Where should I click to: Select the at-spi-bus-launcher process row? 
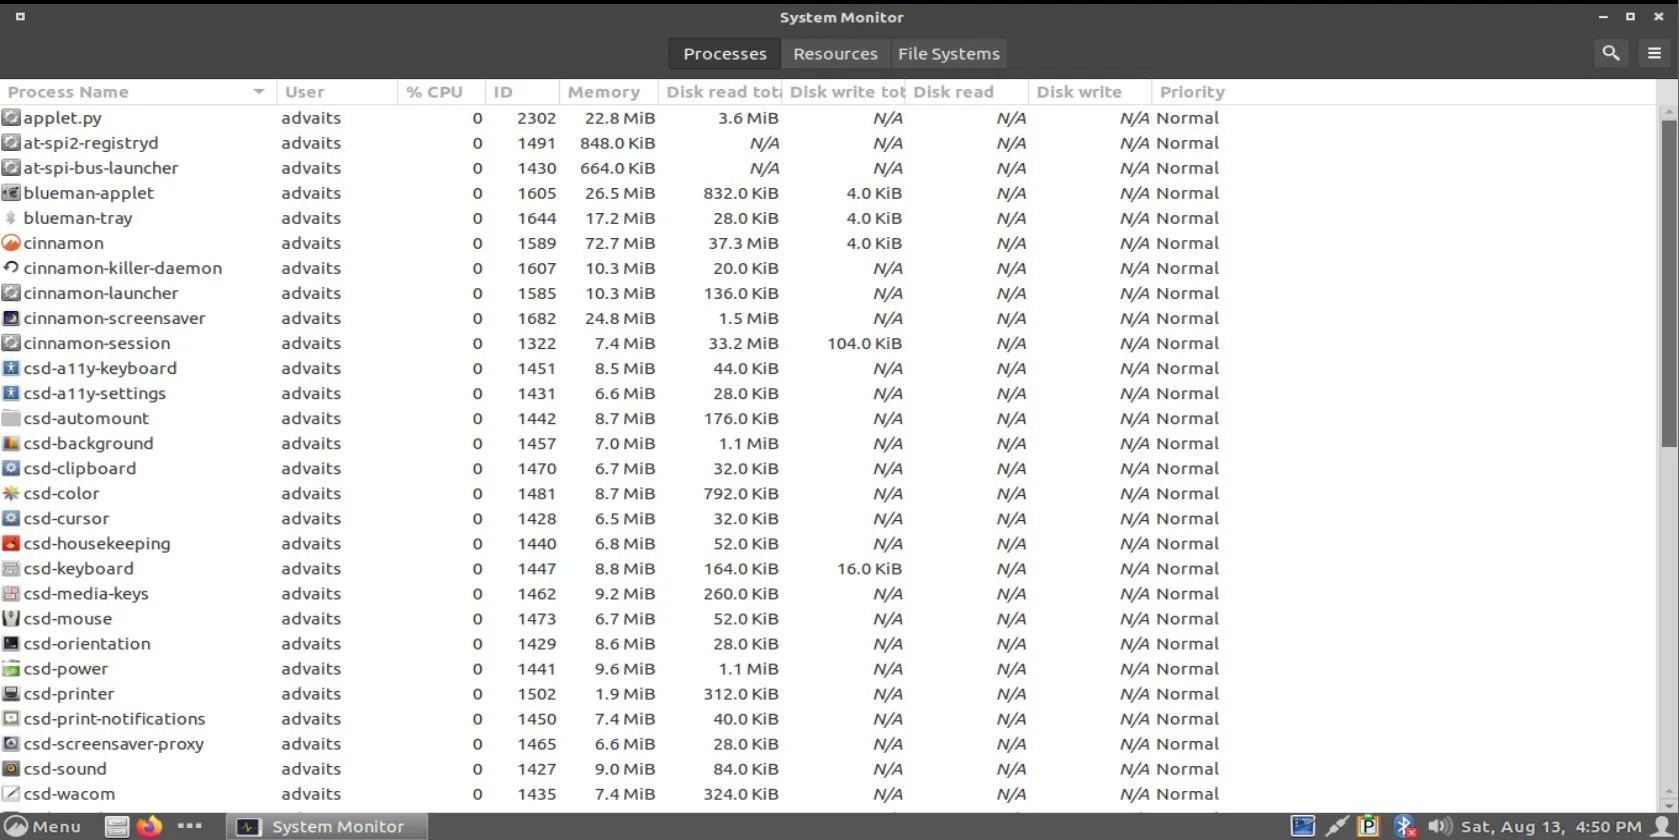pos(828,168)
